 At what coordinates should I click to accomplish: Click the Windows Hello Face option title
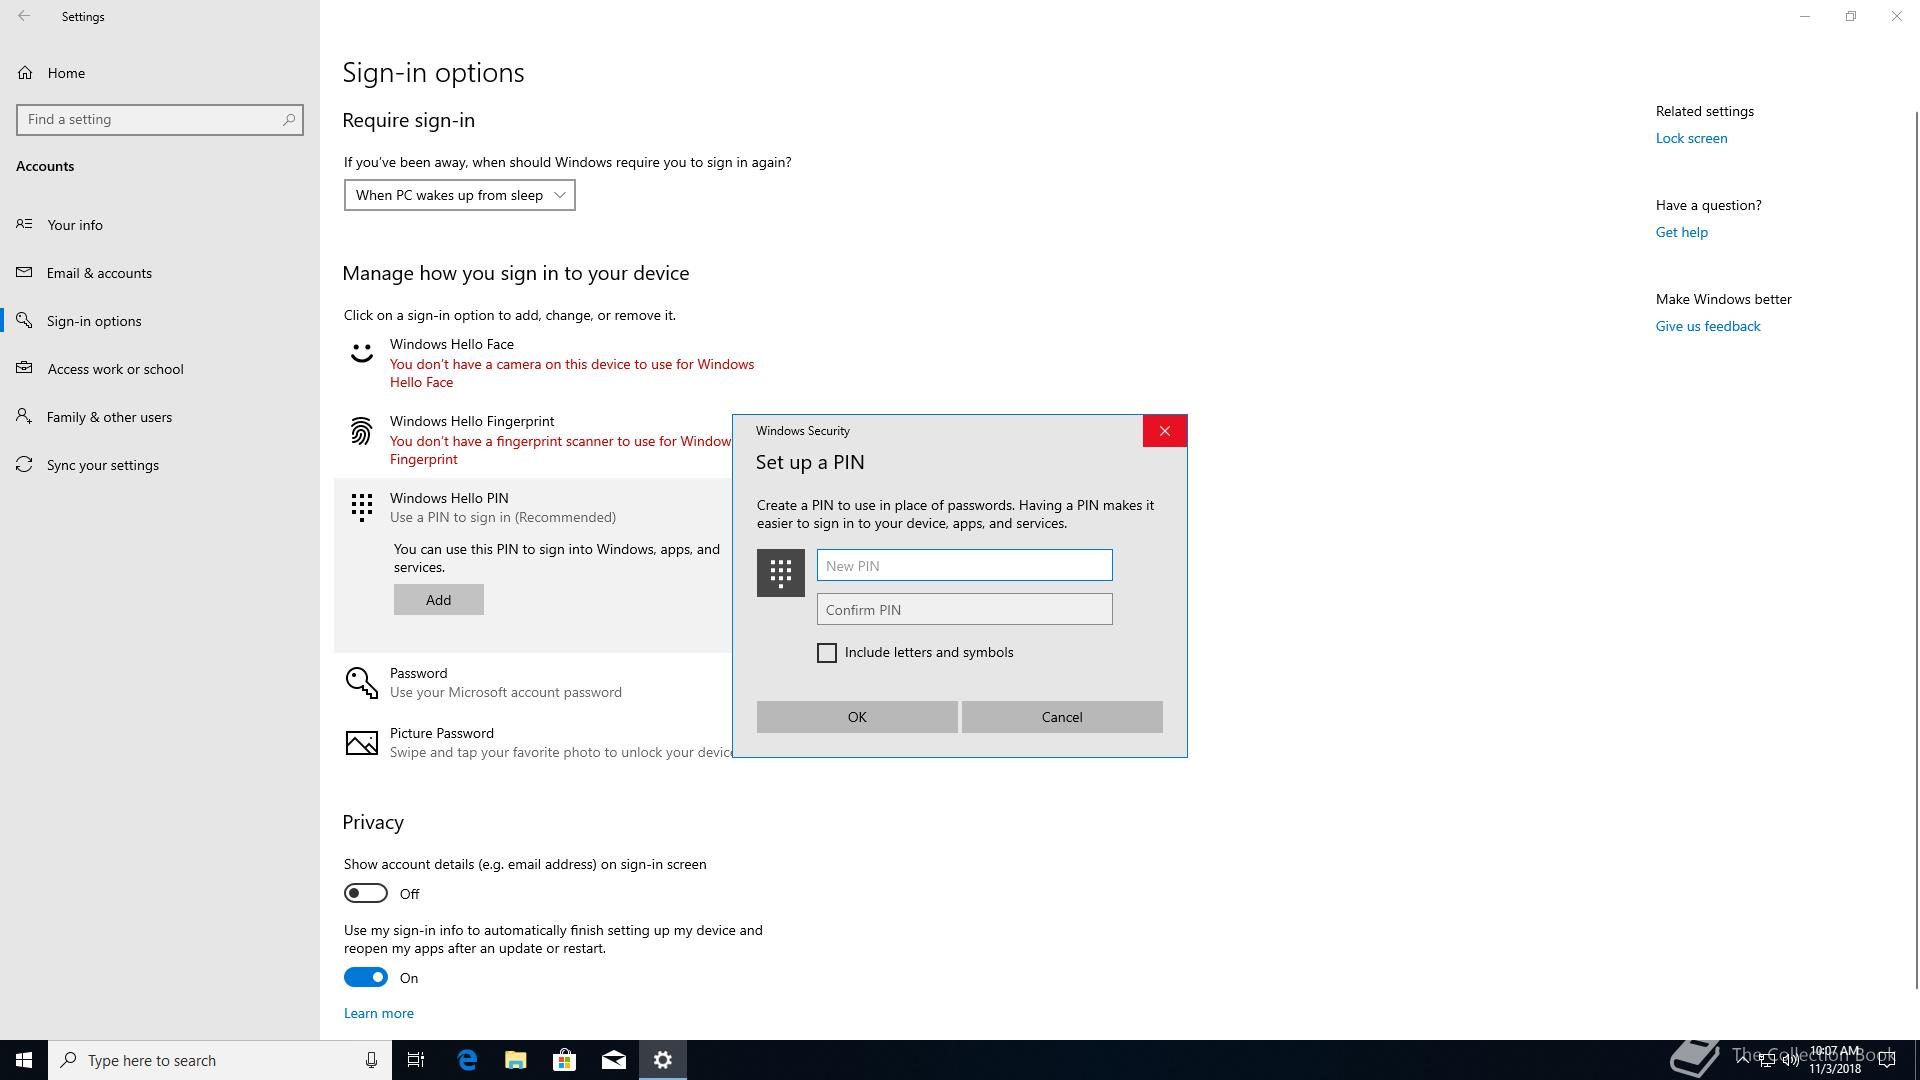(452, 344)
